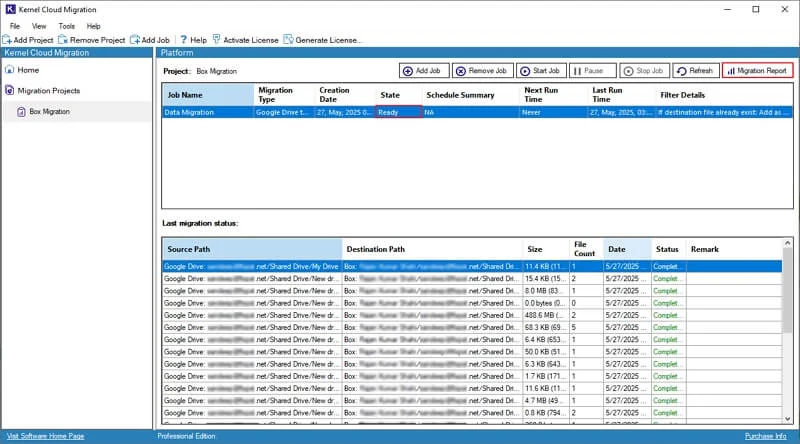The image size is (800, 444).
Task: Click the status table scroll up arrow
Action: tap(787, 243)
